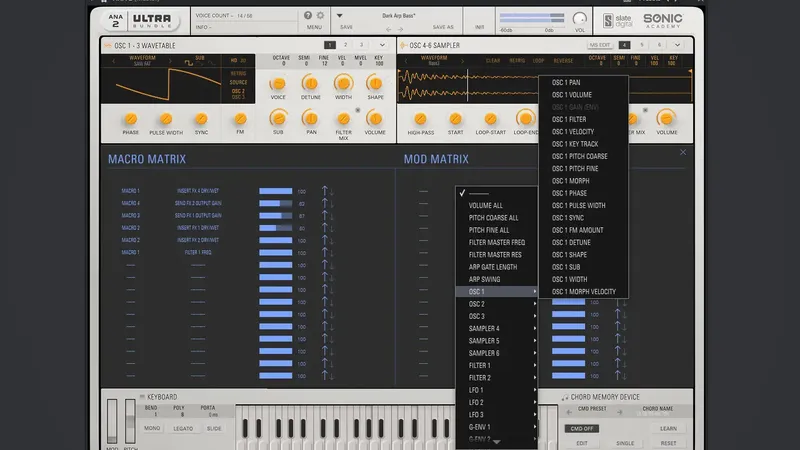Expand the OSC 4-6 sampler chevron

[677, 45]
